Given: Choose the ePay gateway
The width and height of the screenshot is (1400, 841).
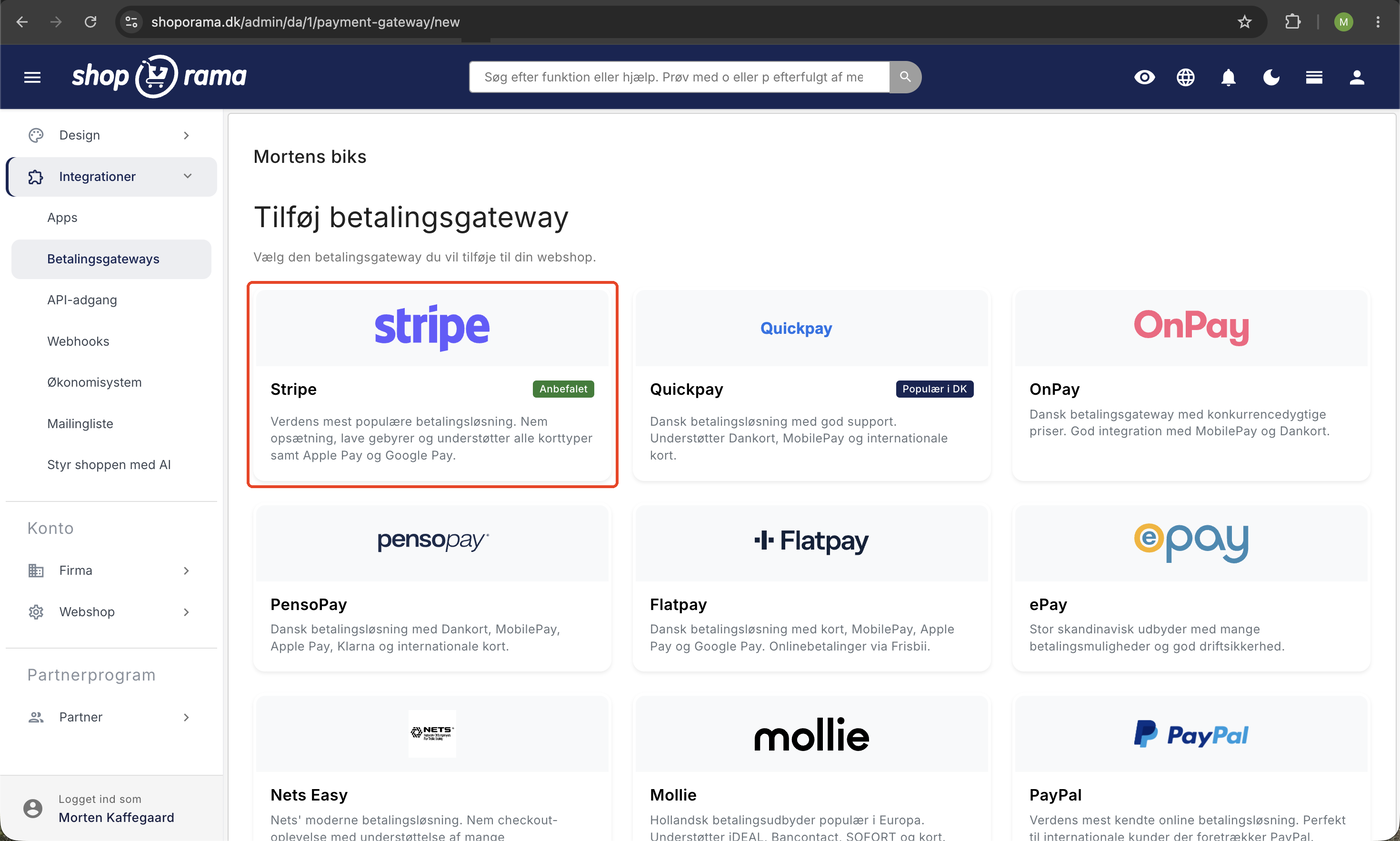Looking at the screenshot, I should (1191, 589).
